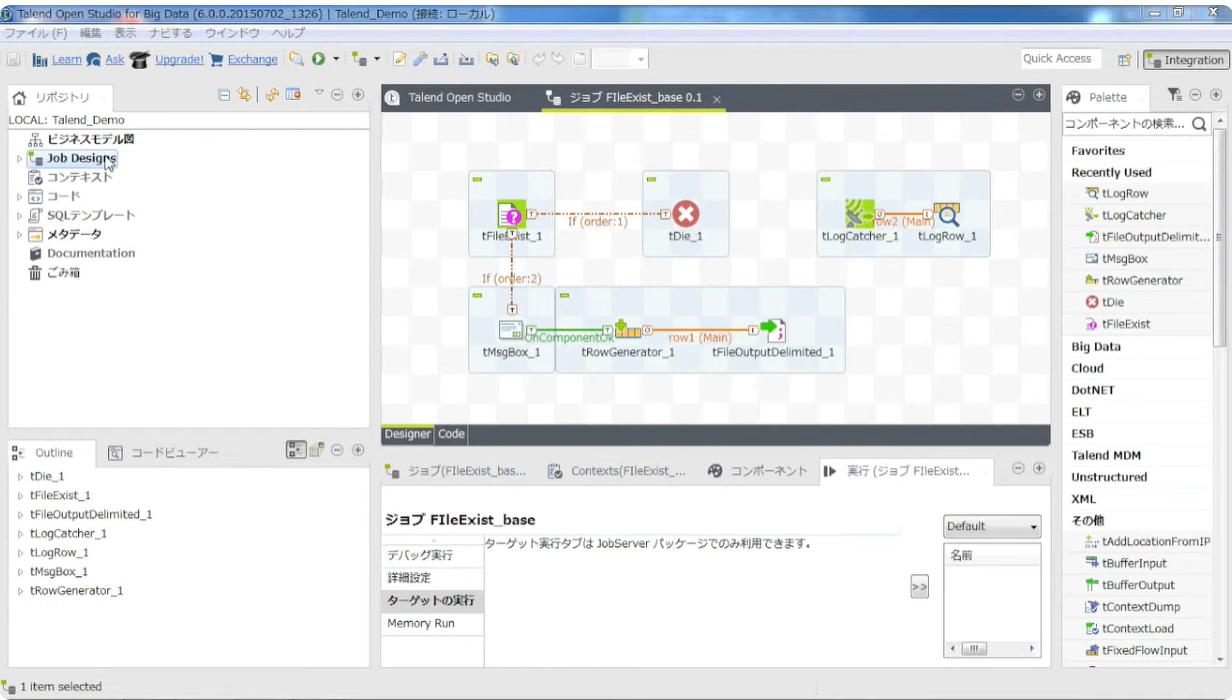Click the link-with-editor icon in repository
Screen dimensions: 1232x700
pyautogui.click(x=243, y=95)
